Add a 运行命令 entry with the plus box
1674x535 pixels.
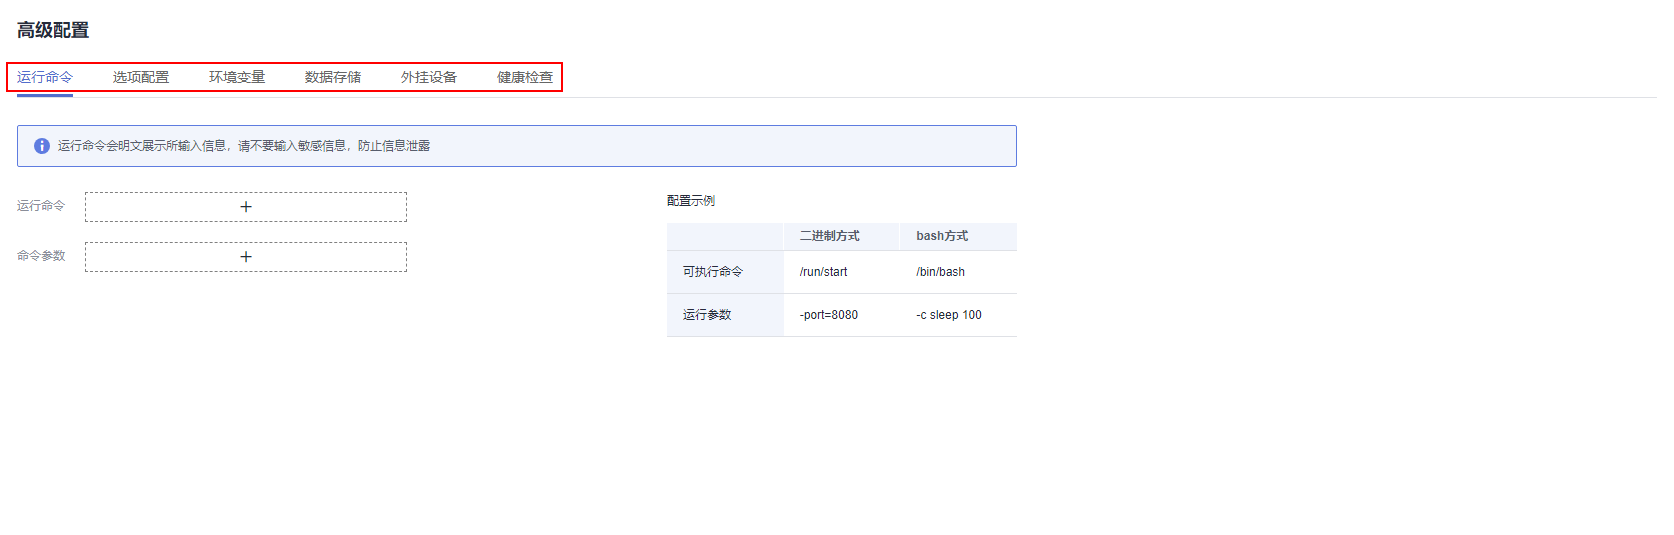point(246,207)
